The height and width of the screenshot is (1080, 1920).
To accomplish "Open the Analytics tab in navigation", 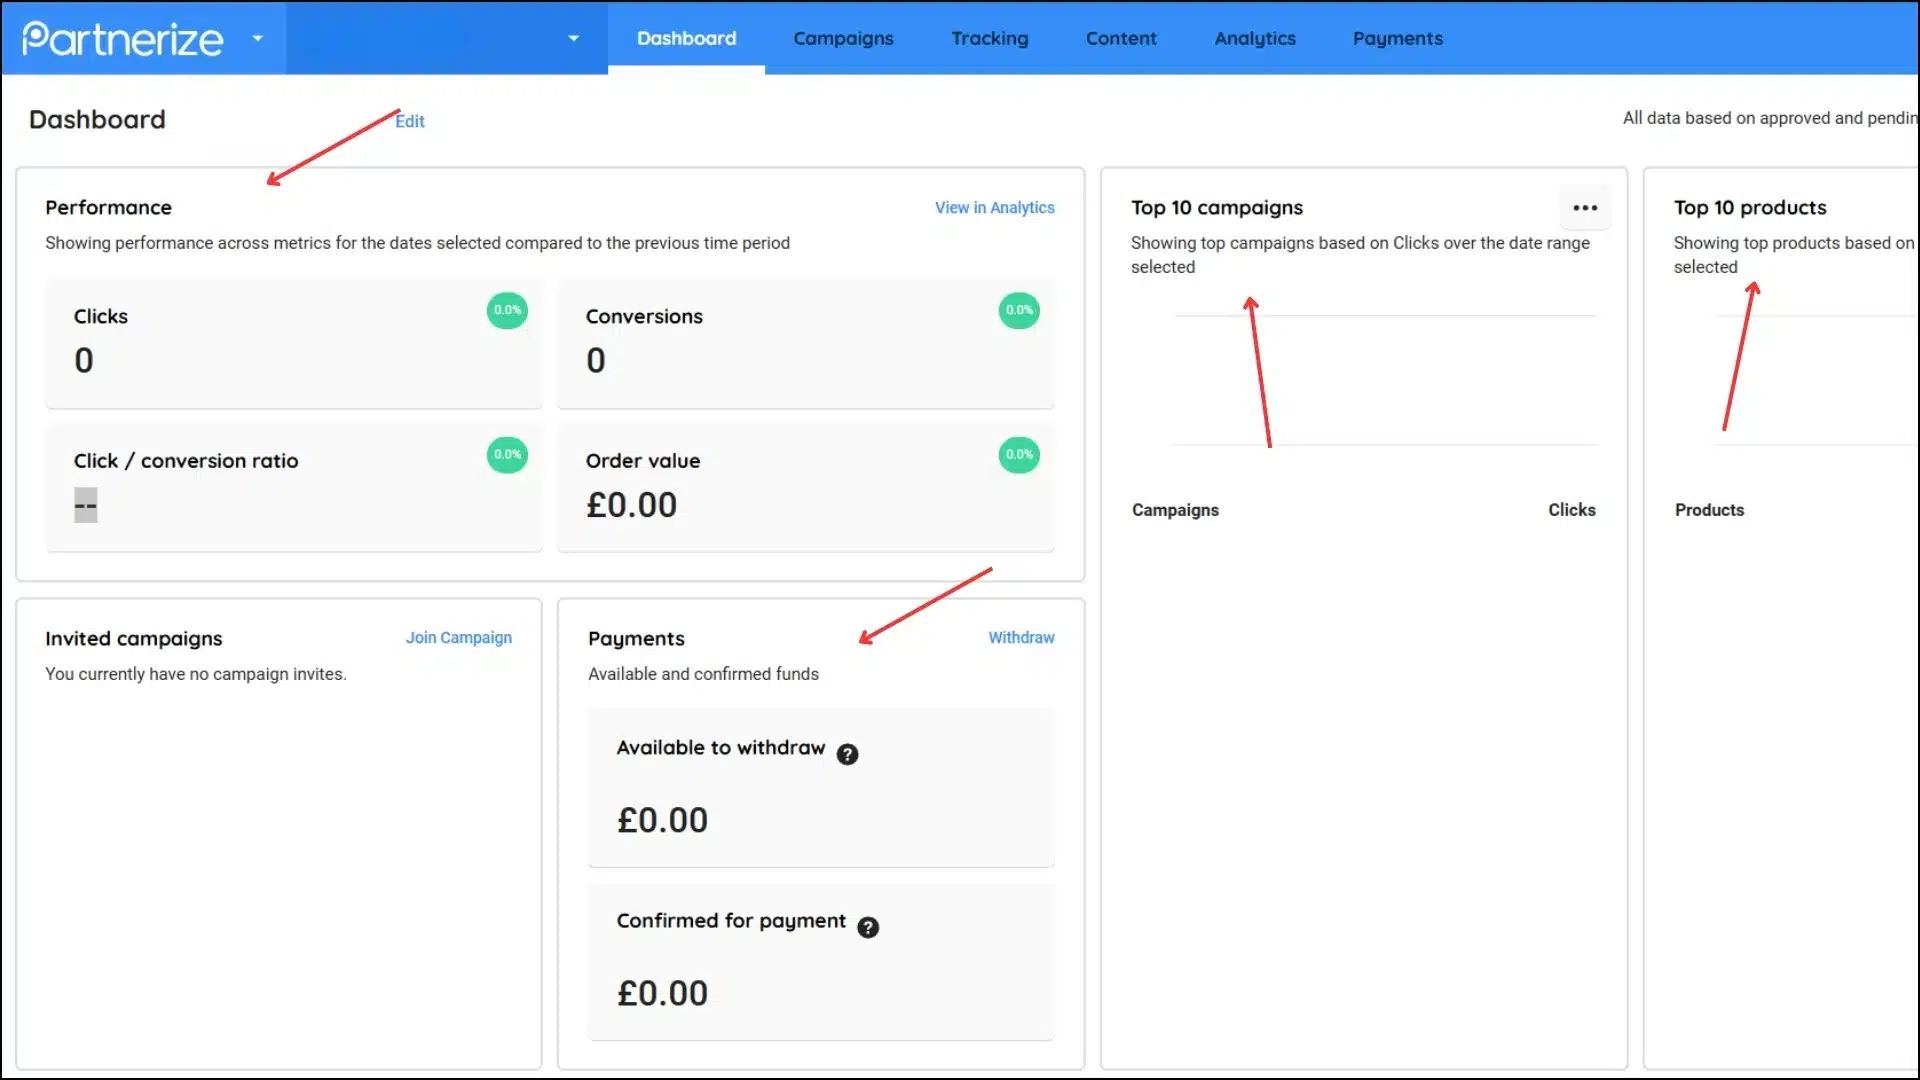I will (x=1254, y=38).
